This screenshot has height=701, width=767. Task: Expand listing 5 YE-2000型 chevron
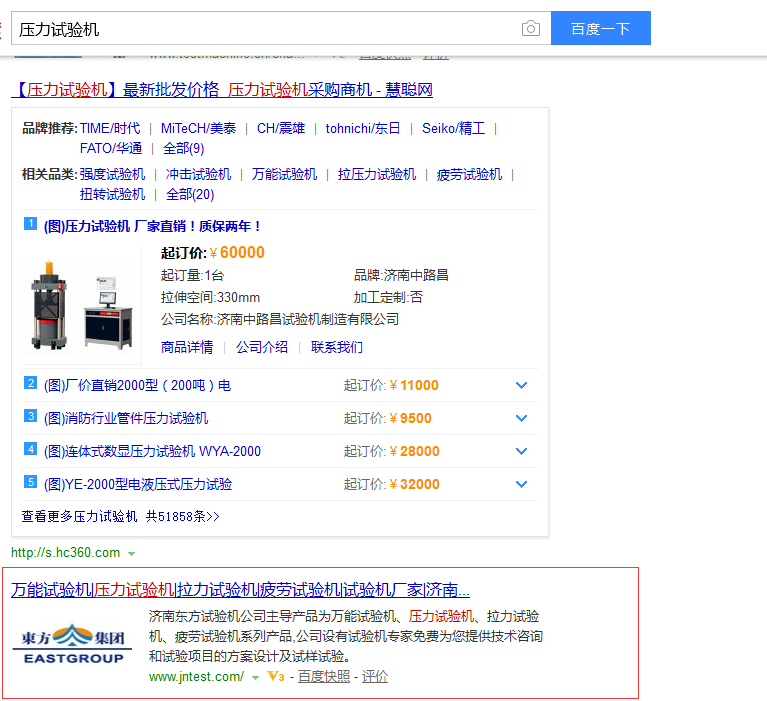coord(521,484)
